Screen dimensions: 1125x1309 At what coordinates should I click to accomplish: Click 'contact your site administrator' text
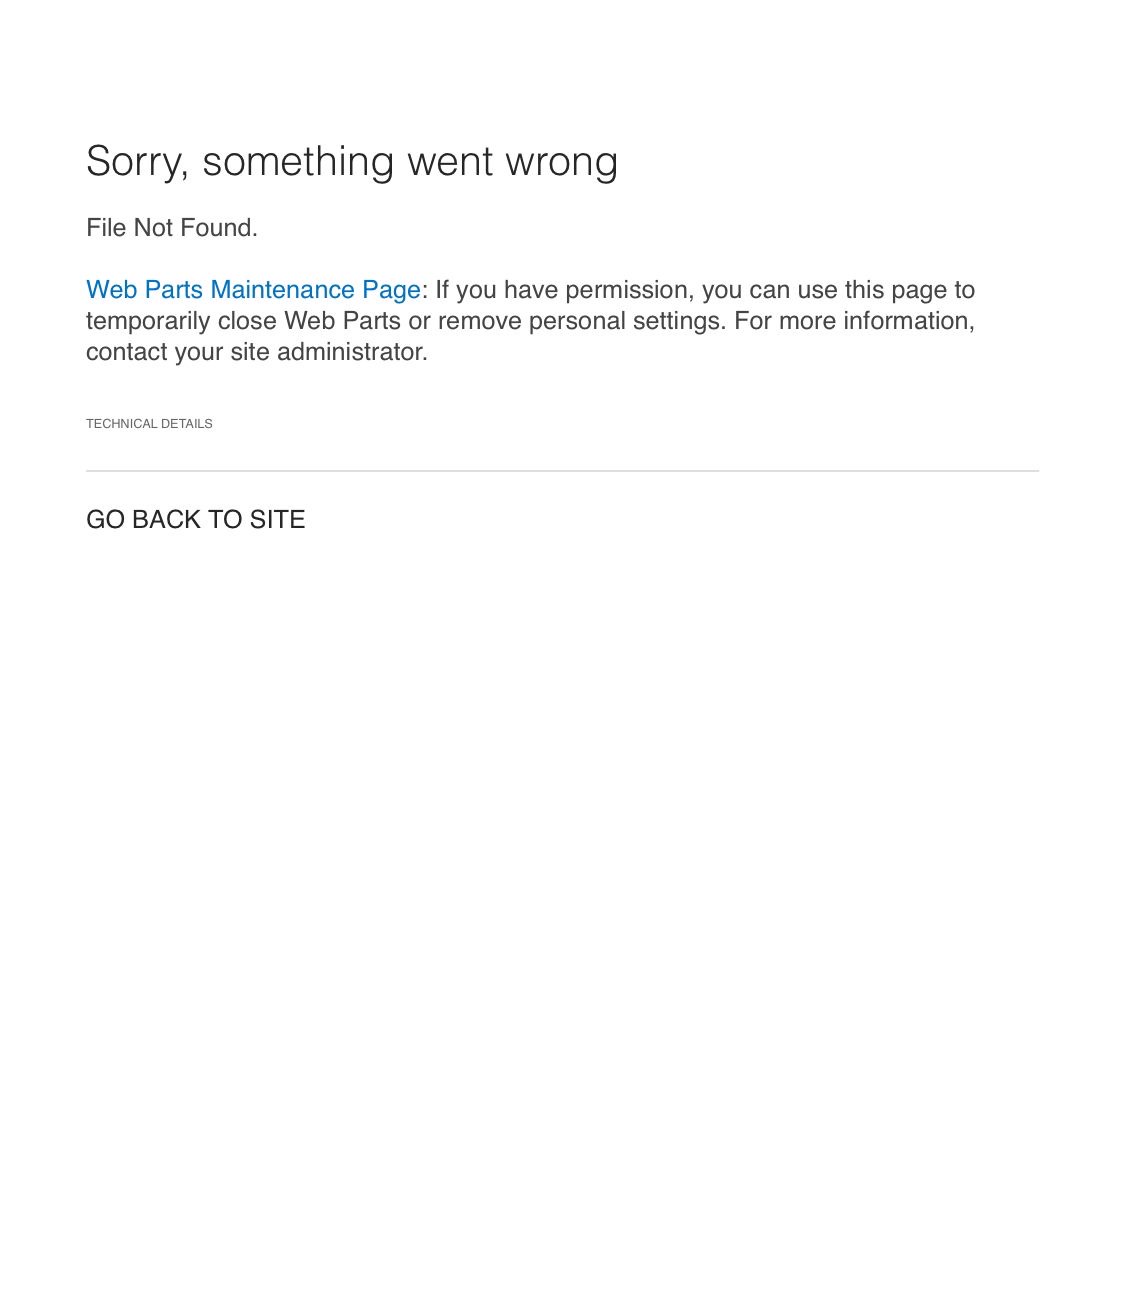tap(256, 352)
